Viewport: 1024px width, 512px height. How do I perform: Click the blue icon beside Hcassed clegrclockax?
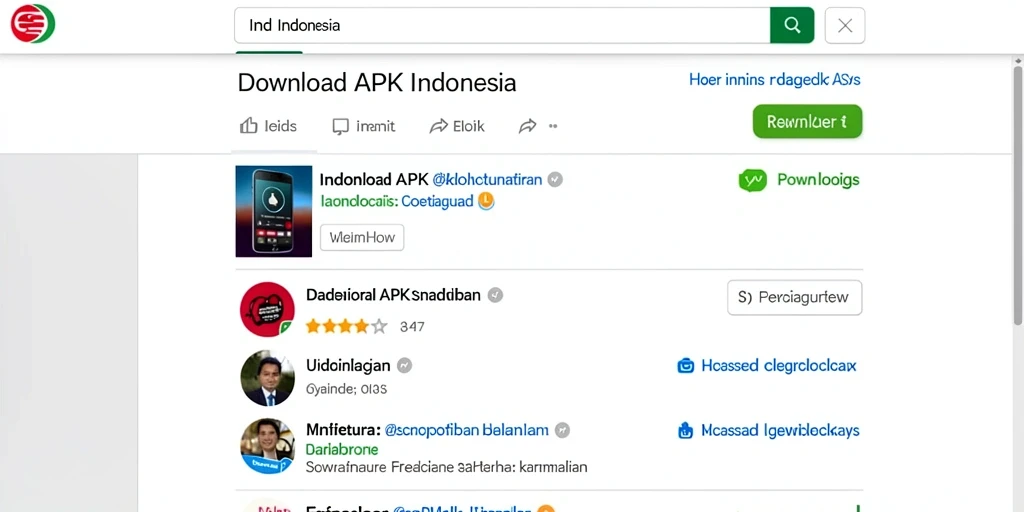pyautogui.click(x=685, y=366)
